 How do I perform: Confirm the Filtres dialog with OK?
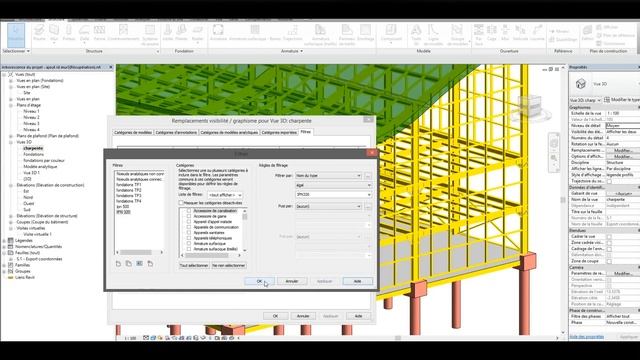tap(260, 281)
